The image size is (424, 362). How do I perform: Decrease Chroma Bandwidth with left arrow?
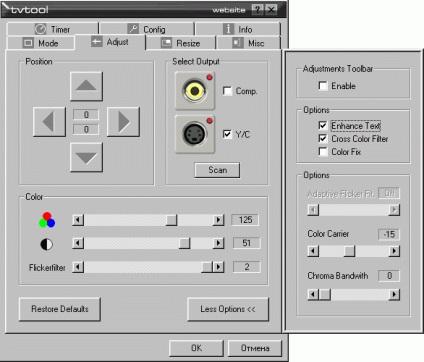313,294
